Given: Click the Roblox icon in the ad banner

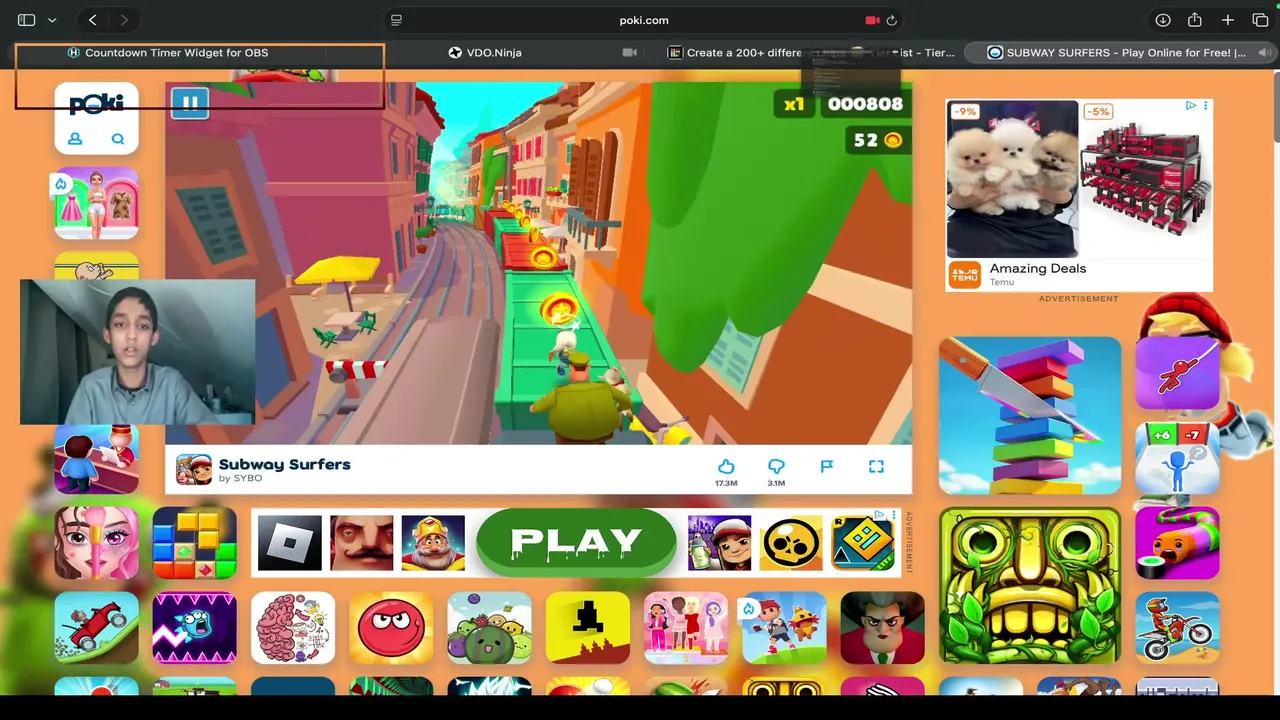Looking at the screenshot, I should (290, 543).
